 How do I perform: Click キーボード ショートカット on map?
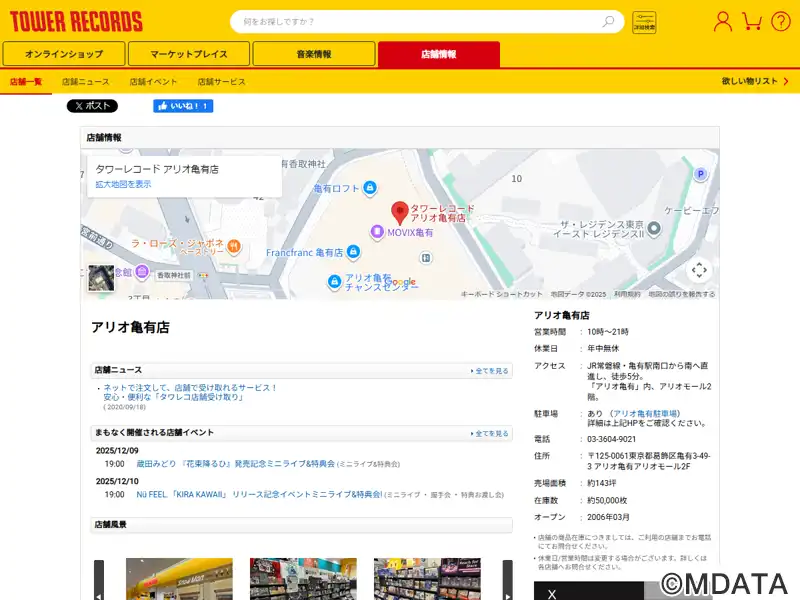(502, 294)
